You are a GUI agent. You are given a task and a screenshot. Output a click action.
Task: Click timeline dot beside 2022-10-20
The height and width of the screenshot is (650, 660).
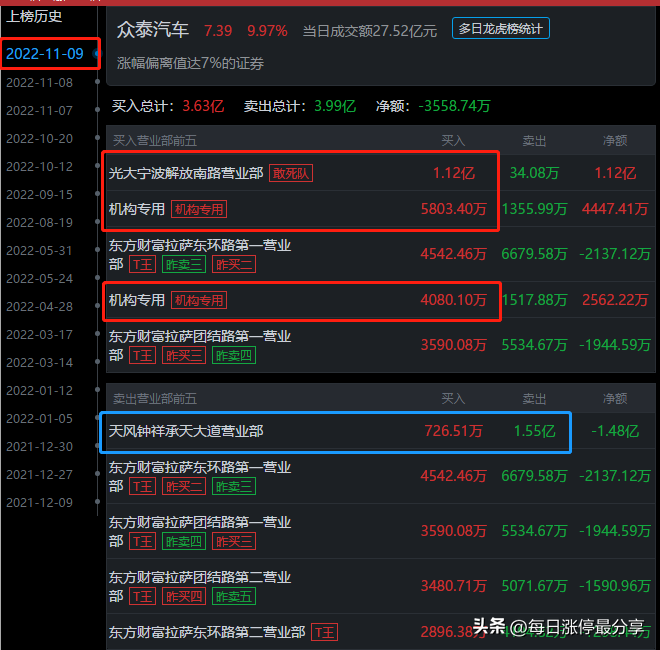97,138
